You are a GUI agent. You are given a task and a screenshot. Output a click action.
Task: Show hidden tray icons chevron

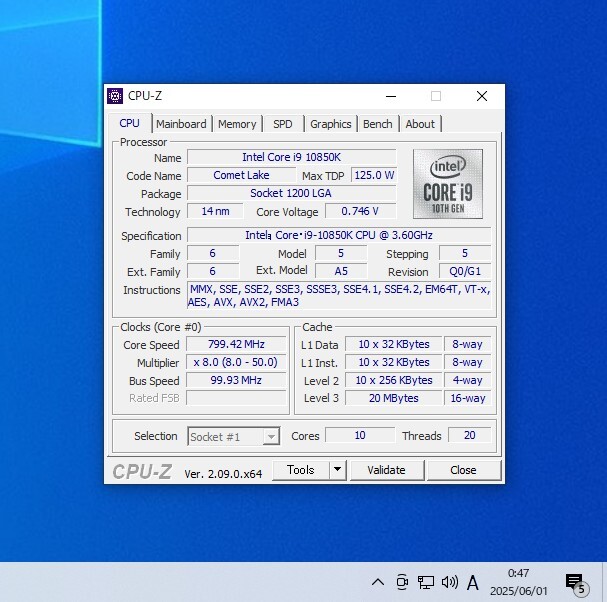378,582
